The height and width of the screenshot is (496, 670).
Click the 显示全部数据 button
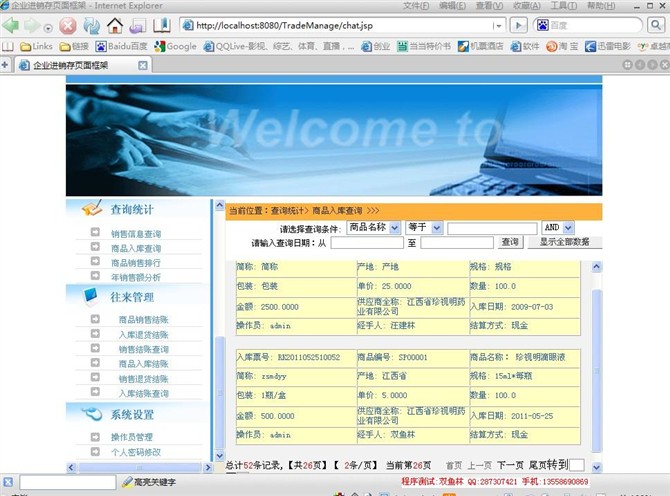pos(565,242)
